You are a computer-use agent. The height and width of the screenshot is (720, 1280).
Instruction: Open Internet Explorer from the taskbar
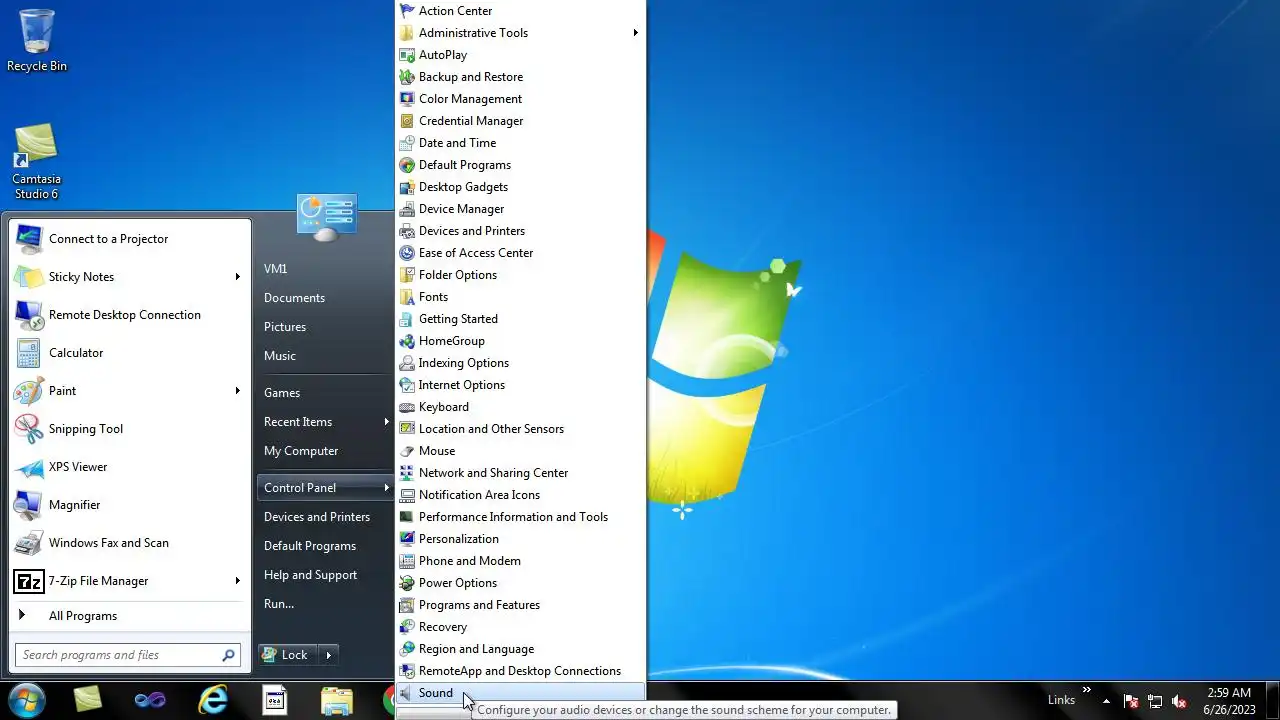coord(212,700)
